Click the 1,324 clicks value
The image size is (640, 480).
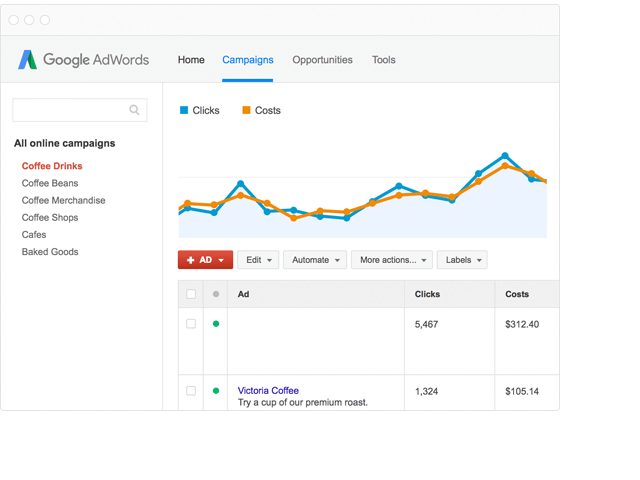pyautogui.click(x=426, y=391)
